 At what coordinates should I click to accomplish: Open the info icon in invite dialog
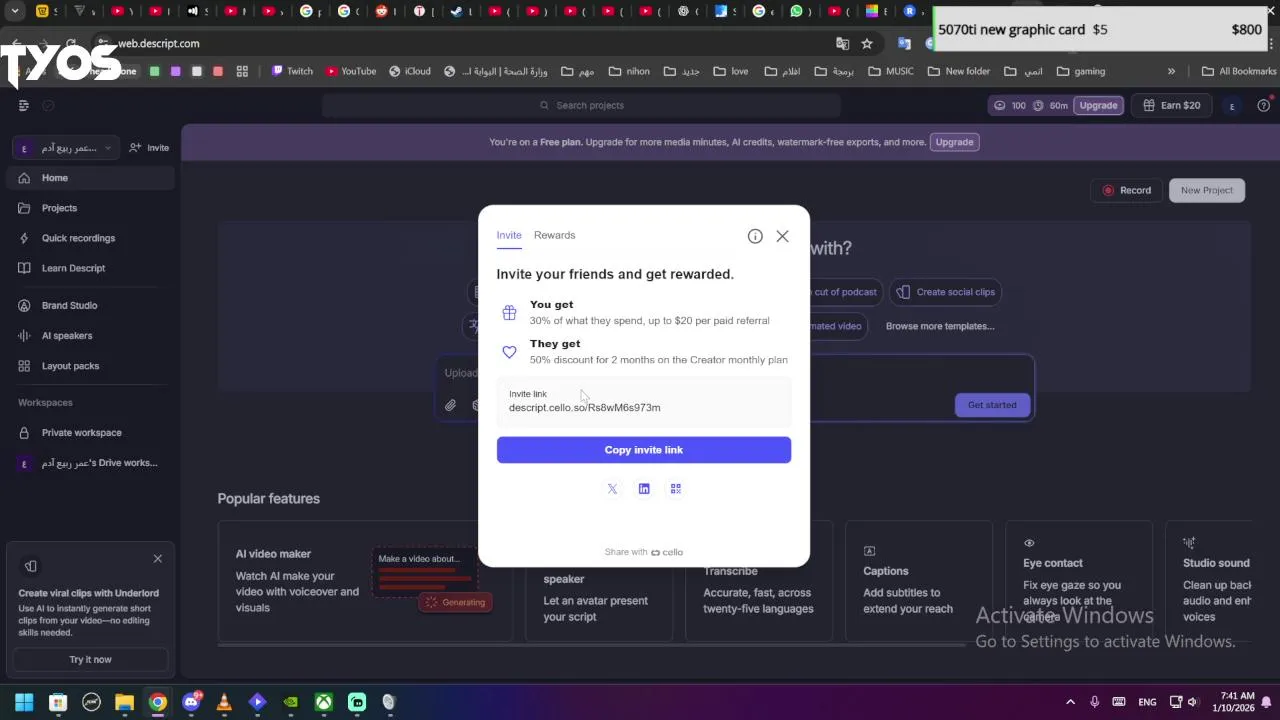(755, 236)
